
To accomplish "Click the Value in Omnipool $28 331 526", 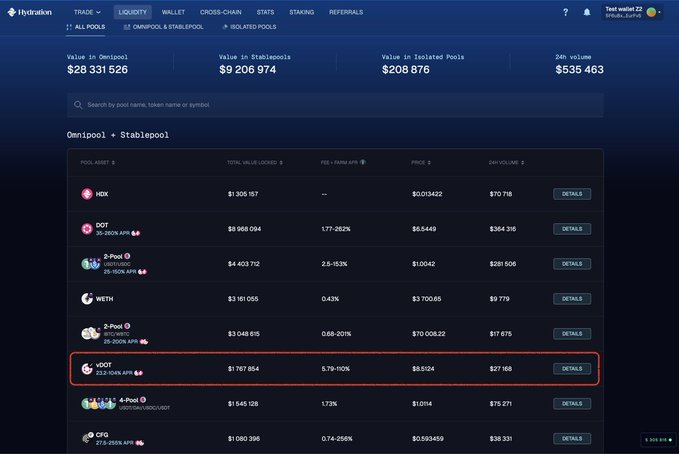I will (x=97, y=69).
